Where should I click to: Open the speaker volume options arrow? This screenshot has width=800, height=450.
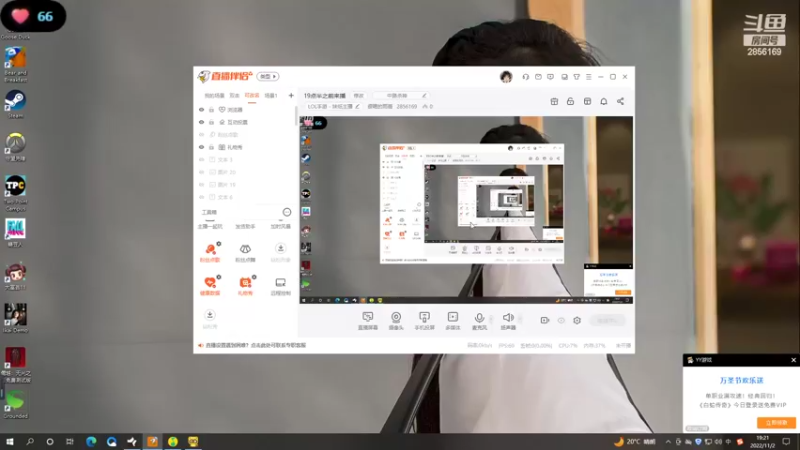click(520, 319)
